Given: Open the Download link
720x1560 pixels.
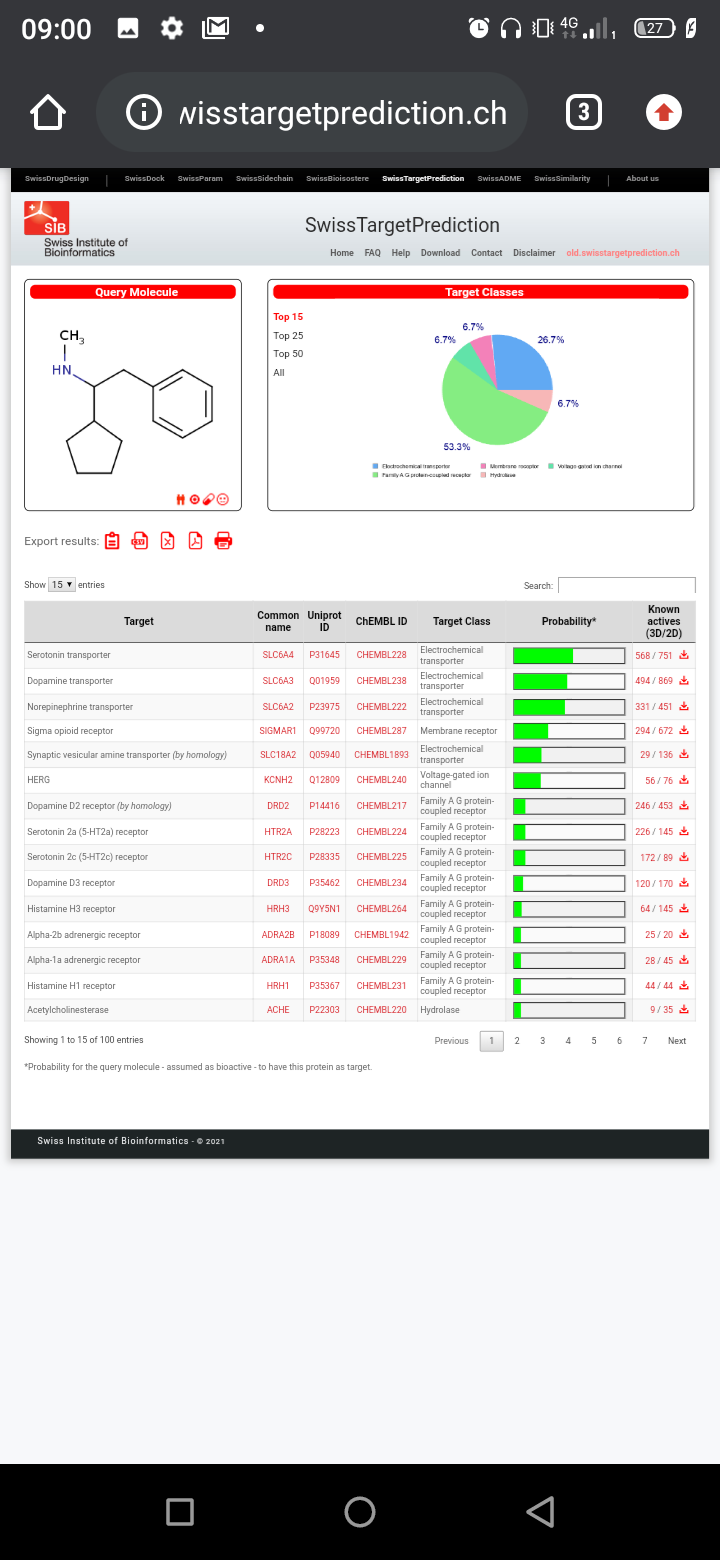Looking at the screenshot, I should [440, 253].
